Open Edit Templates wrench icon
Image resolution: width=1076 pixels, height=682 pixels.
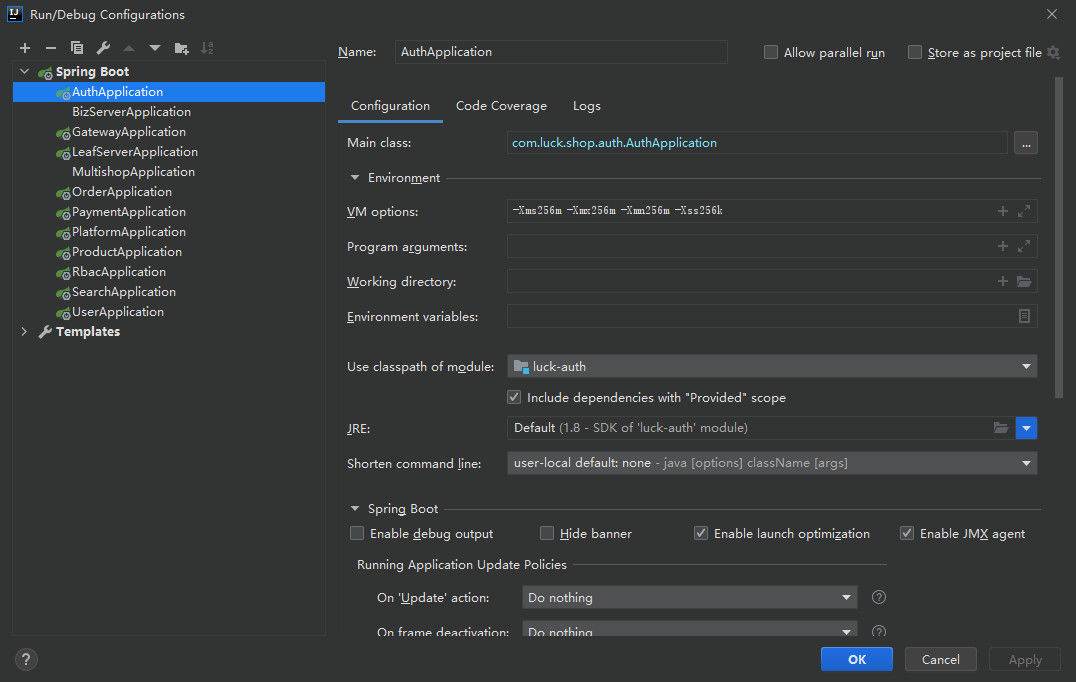[103, 48]
